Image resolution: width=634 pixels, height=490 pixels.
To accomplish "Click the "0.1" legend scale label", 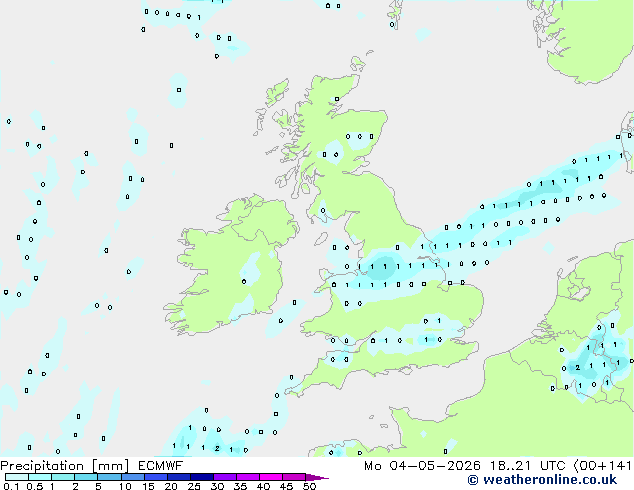I will click(11, 486).
